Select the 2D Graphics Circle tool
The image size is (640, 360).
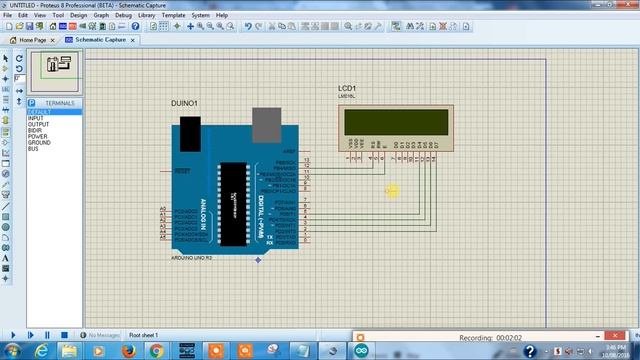coord(5,227)
